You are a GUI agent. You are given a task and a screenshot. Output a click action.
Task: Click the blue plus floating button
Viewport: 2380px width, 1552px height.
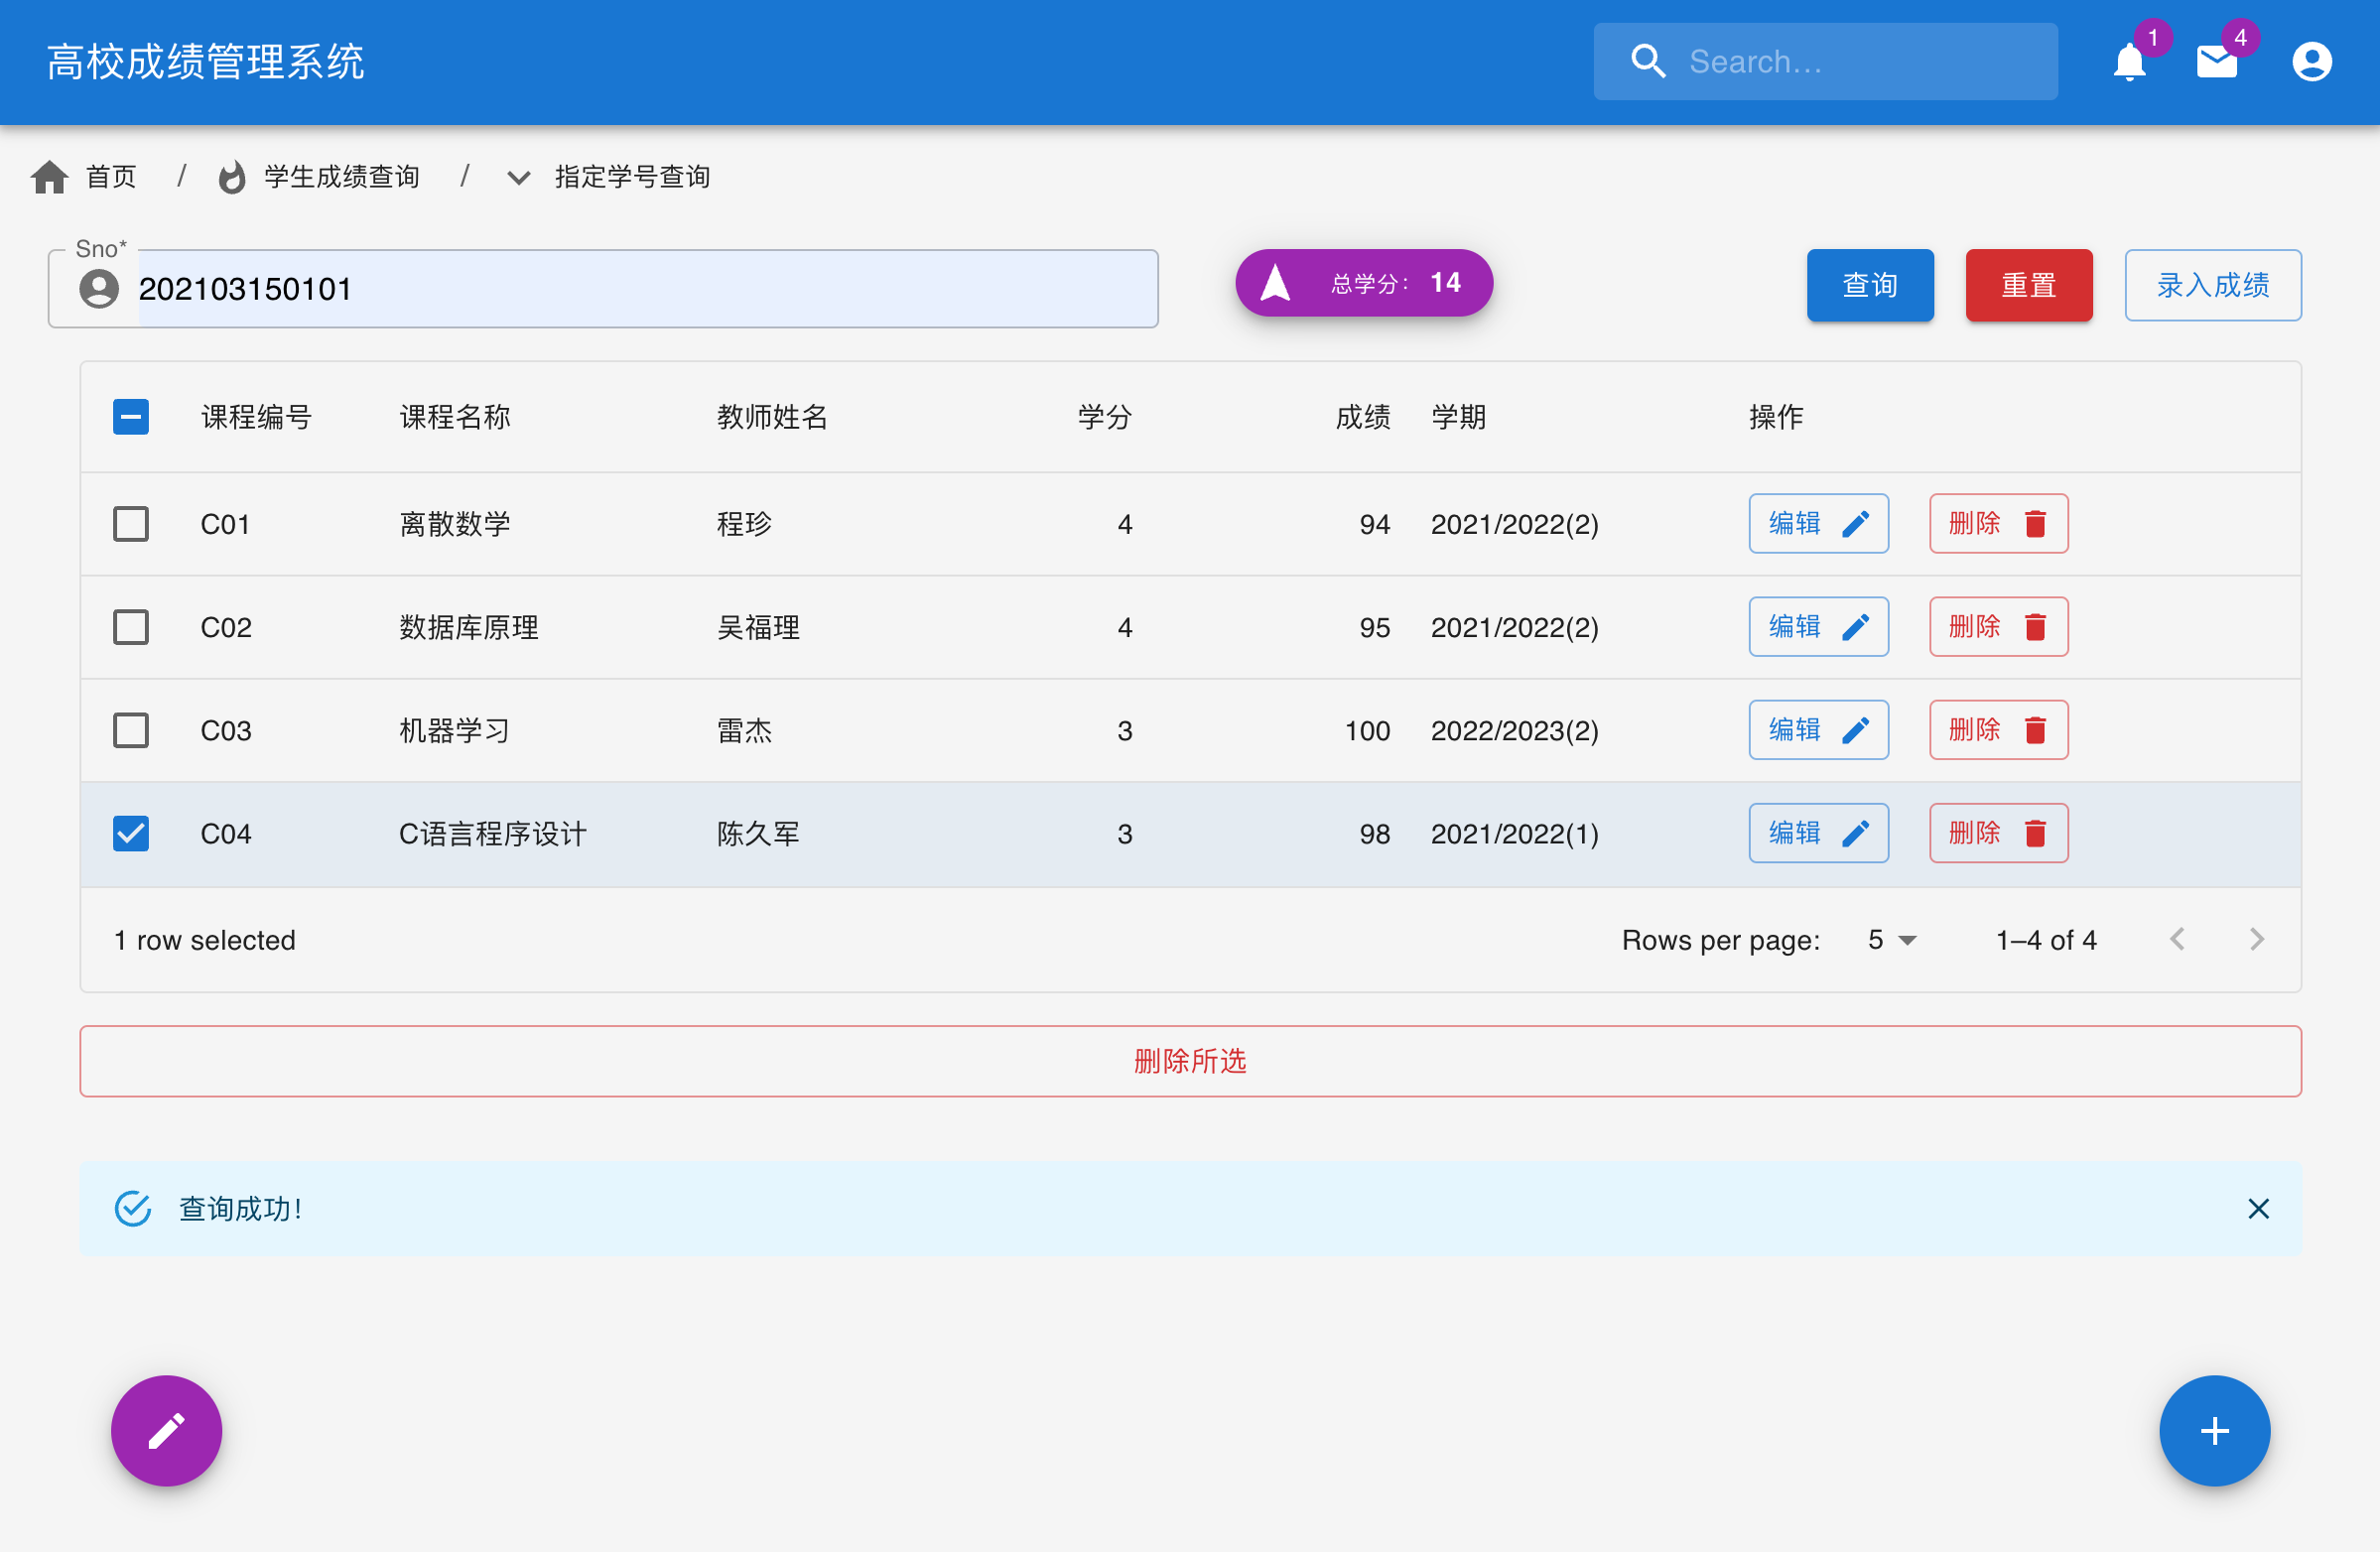[2214, 1430]
